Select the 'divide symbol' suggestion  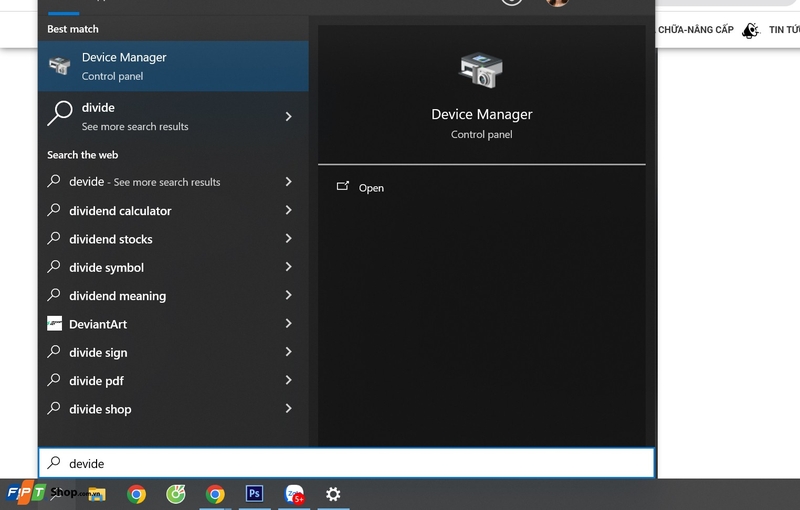173,267
